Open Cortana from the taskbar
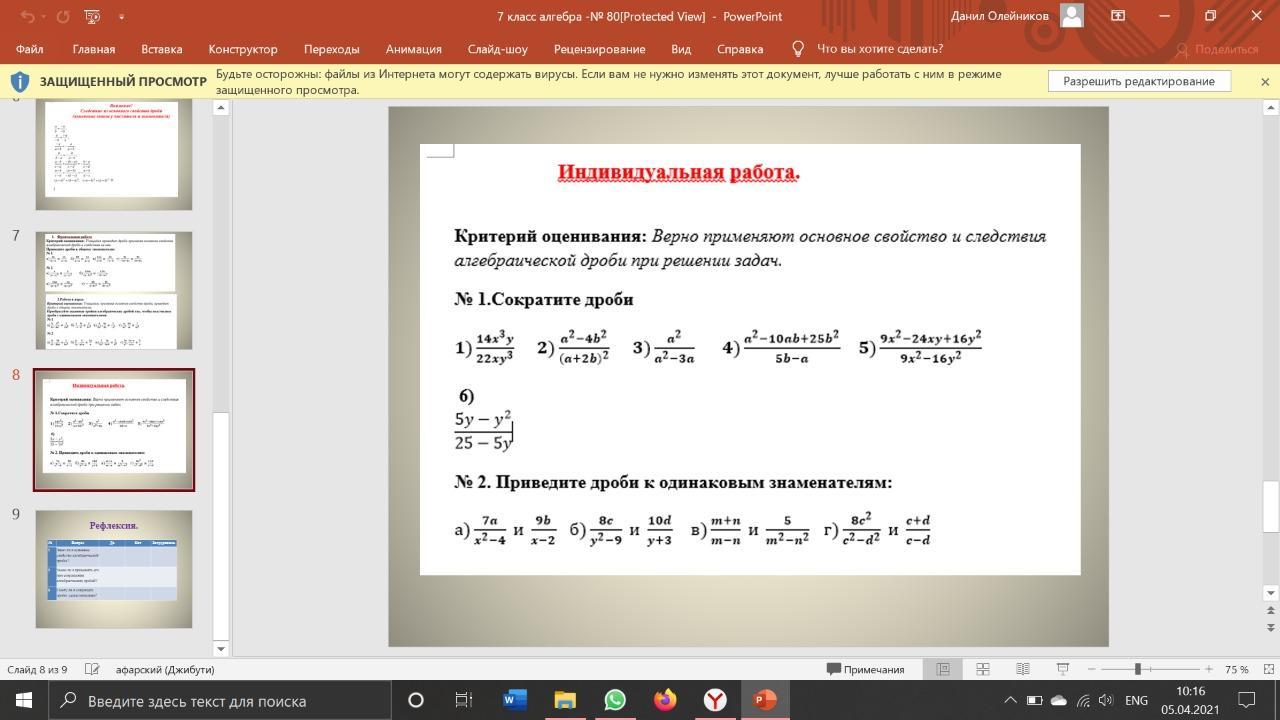 pyautogui.click(x=415, y=700)
